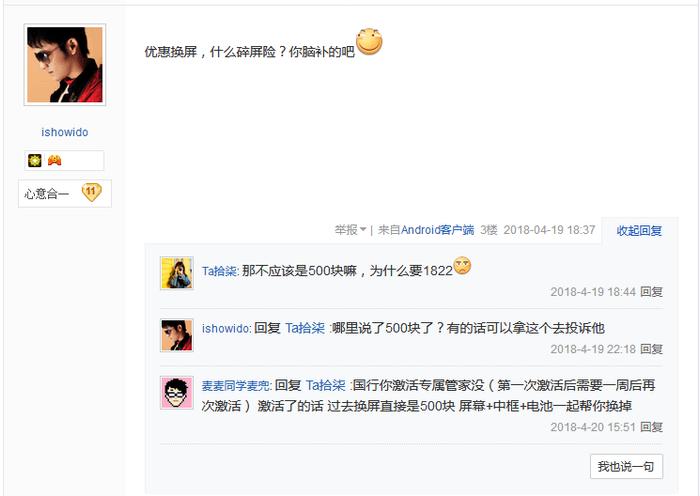Image resolution: width=700 pixels, height=496 pixels.
Task: Reply to the 18:44 comment
Action: click(x=651, y=292)
